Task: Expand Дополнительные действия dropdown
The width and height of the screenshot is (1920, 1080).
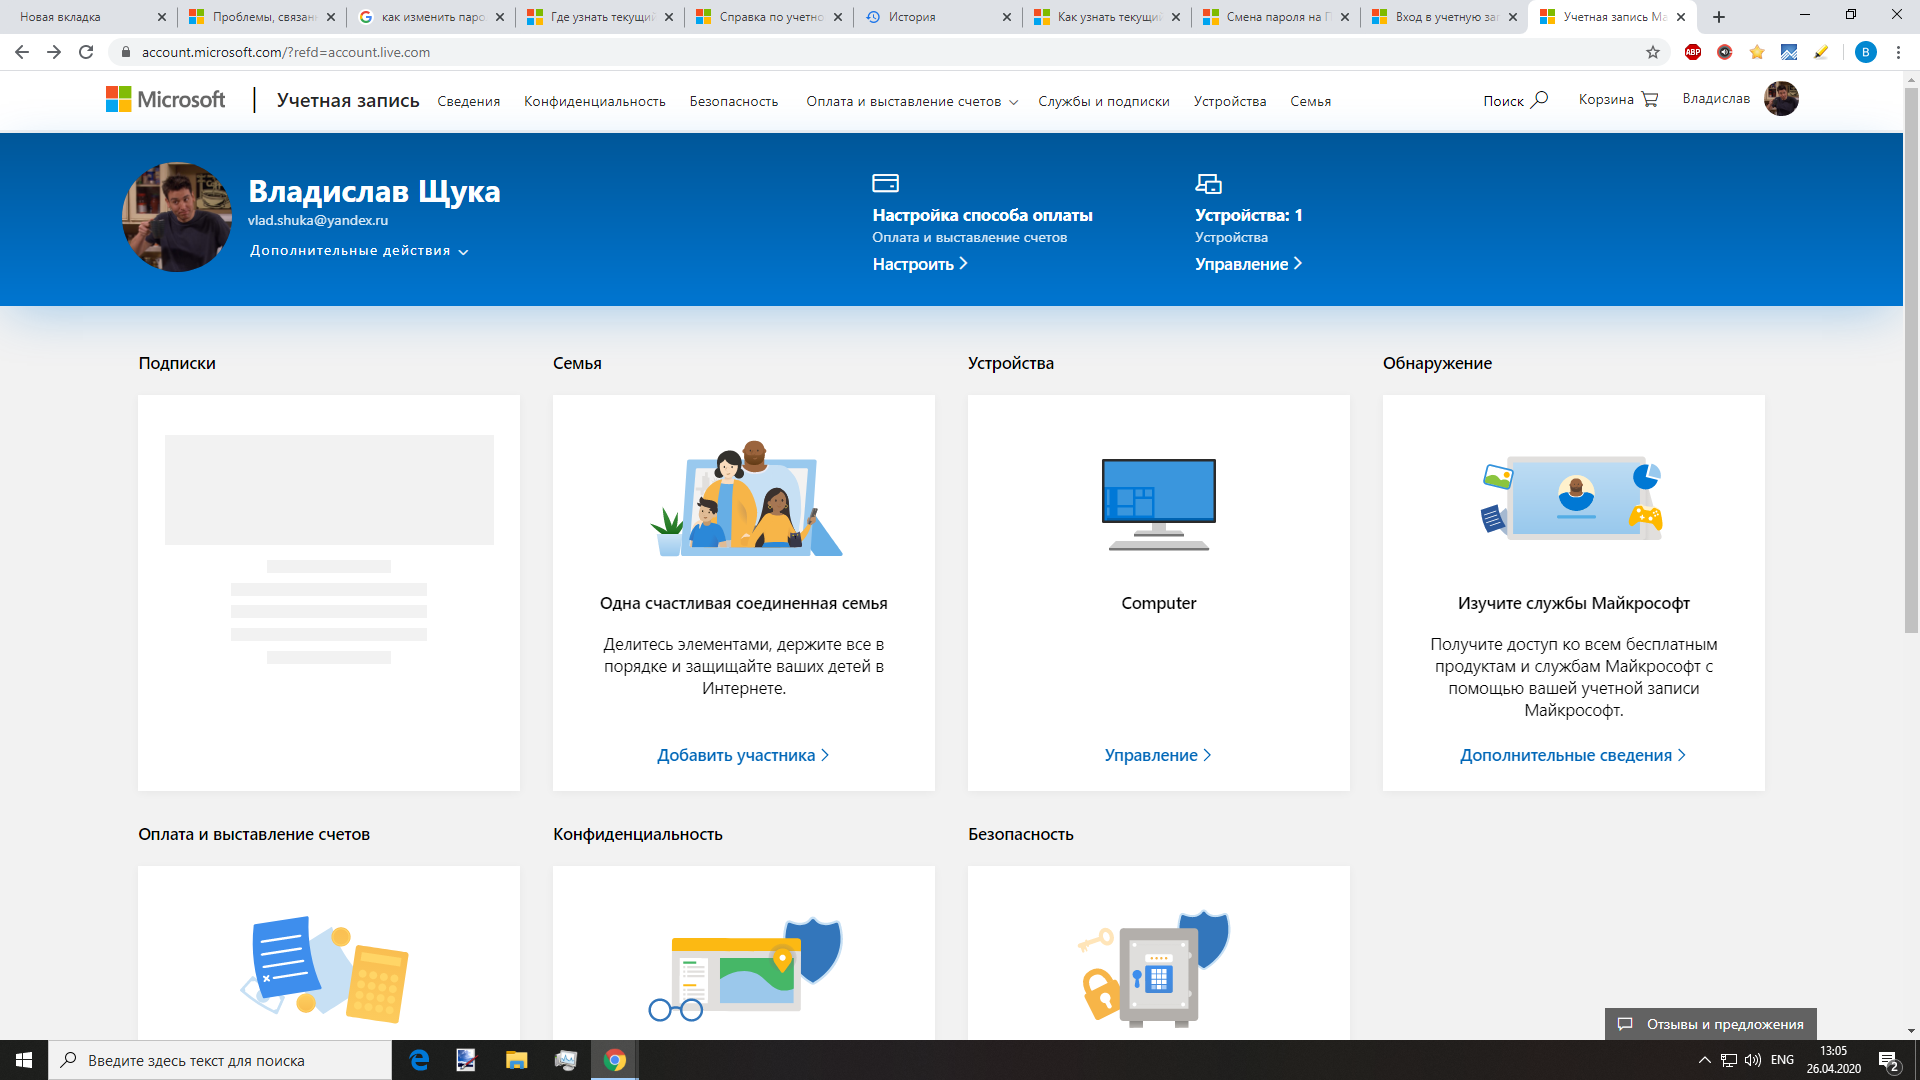Action: tap(359, 251)
